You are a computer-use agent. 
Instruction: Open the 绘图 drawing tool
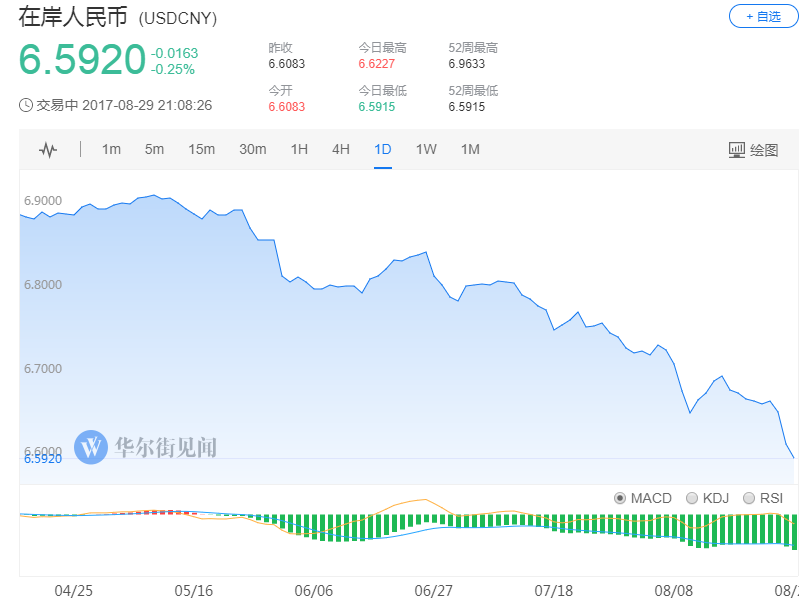click(752, 150)
